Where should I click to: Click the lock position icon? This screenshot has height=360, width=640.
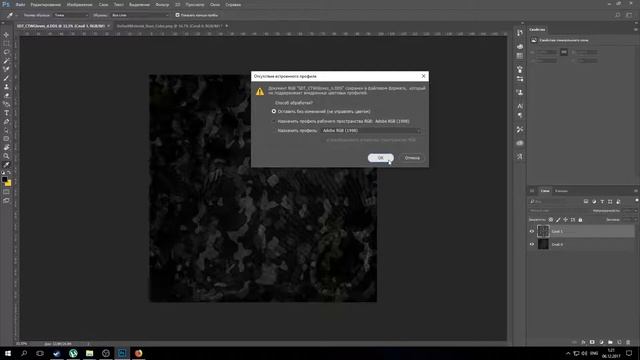[565, 220]
